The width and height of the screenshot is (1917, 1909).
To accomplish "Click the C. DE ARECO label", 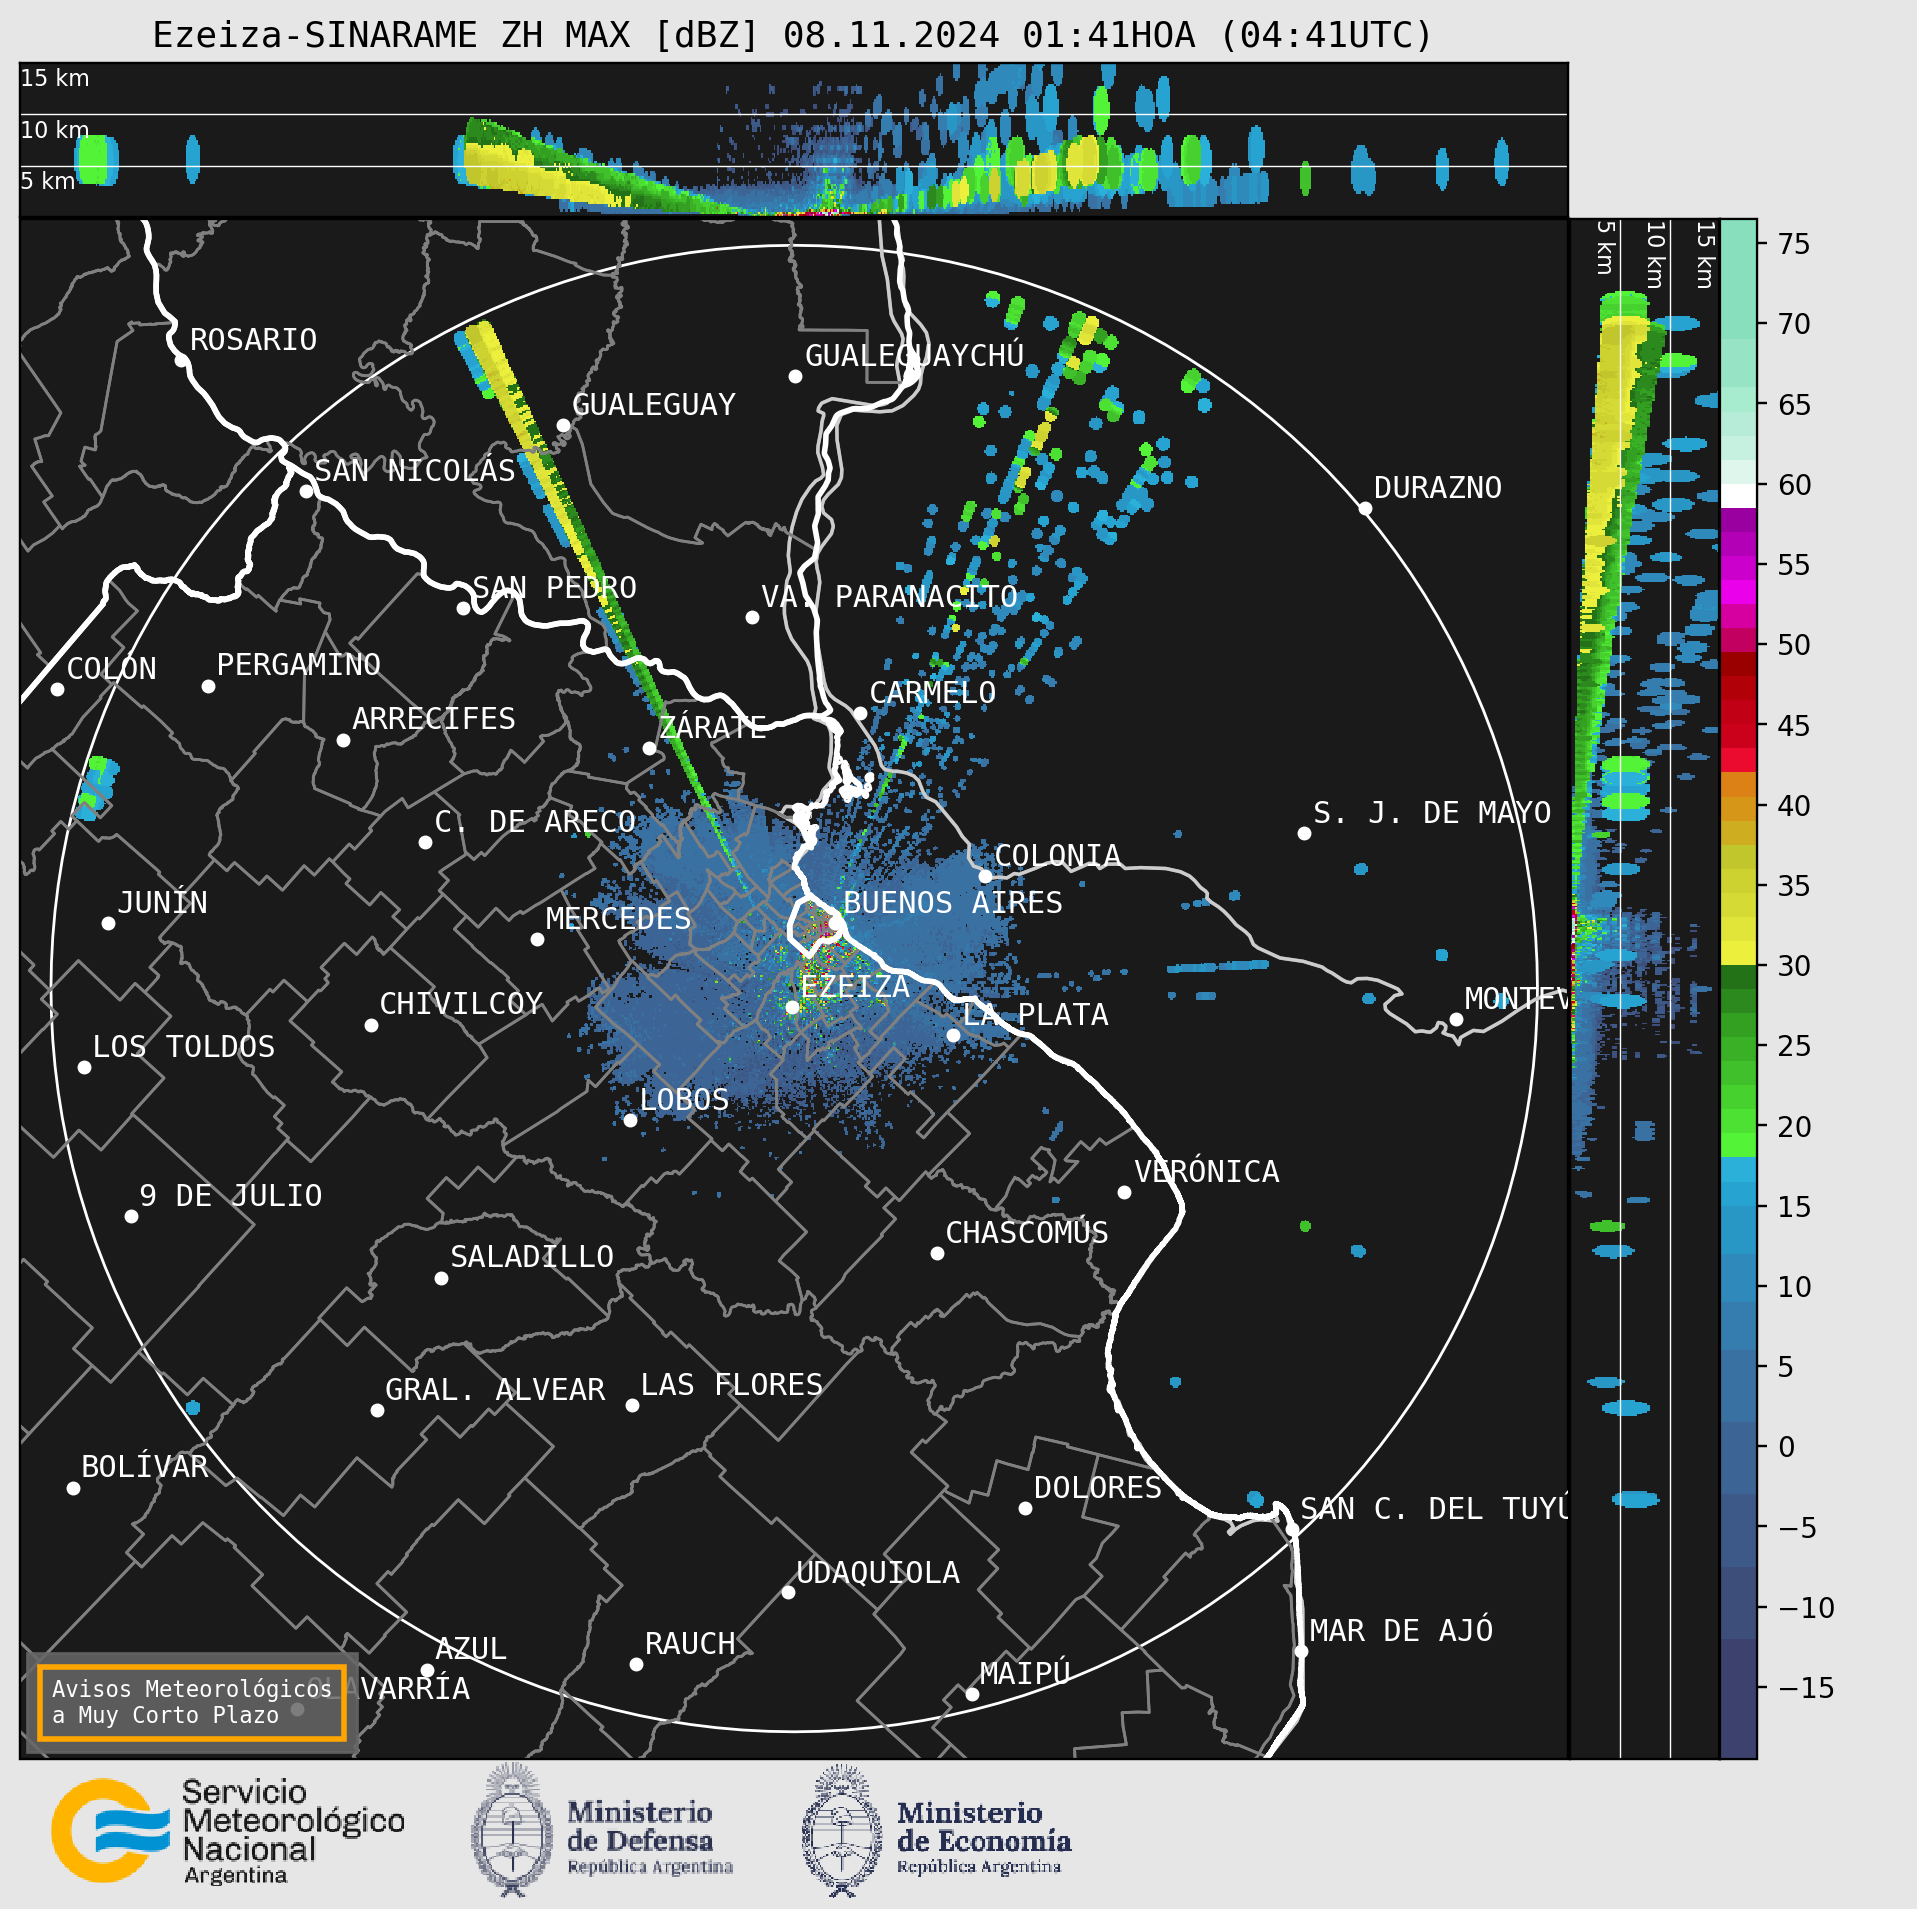I will (535, 822).
